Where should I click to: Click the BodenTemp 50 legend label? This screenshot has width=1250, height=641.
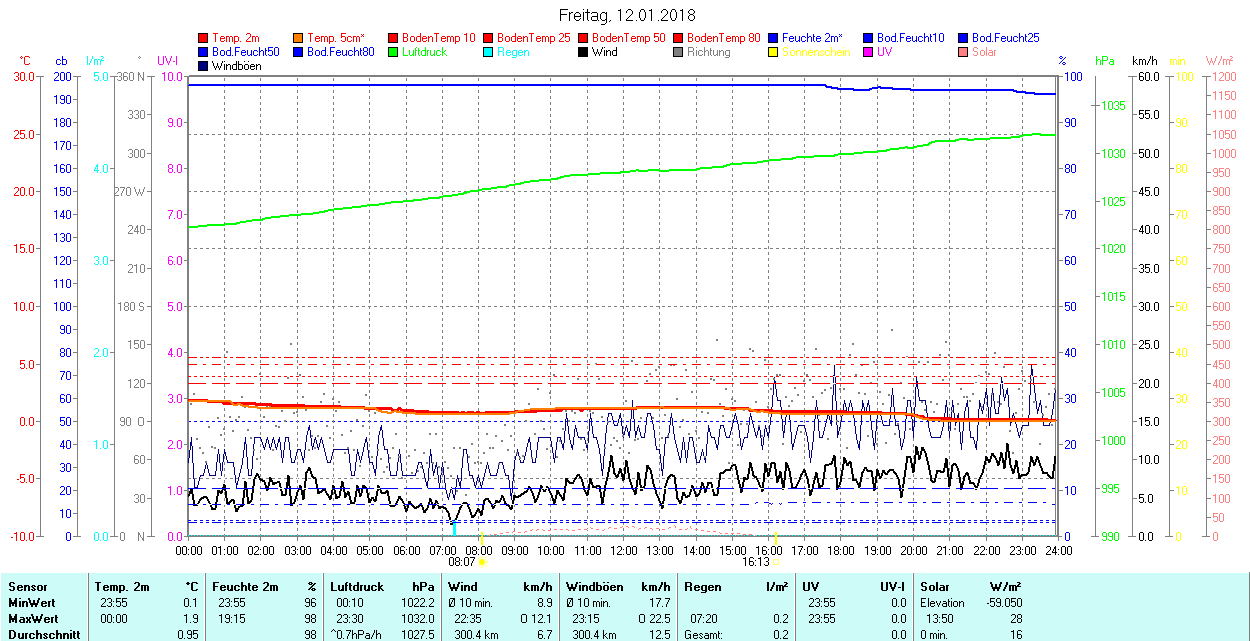pos(628,38)
